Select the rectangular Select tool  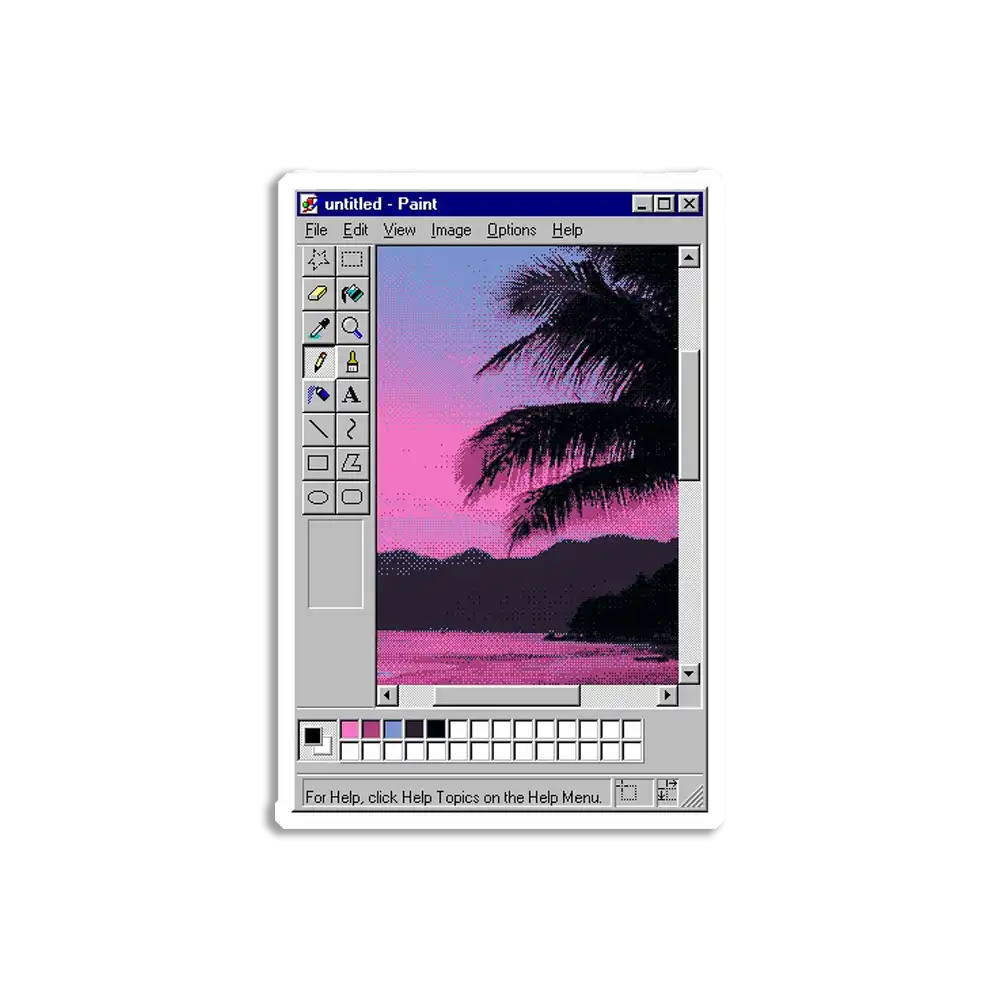(352, 260)
